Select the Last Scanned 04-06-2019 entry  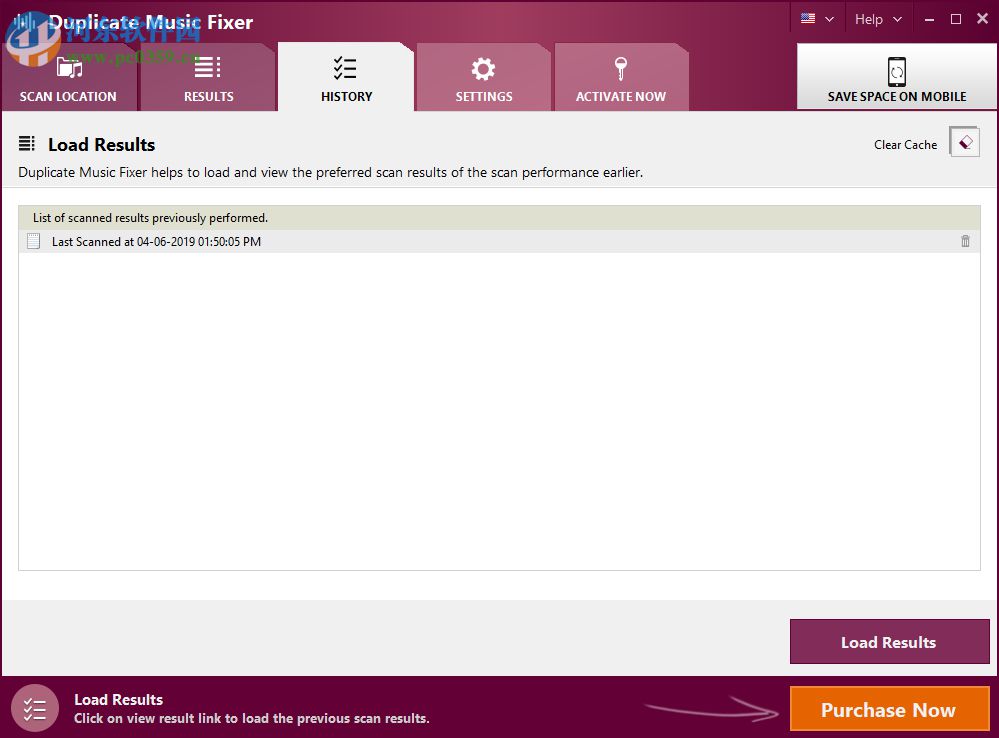pyautogui.click(x=500, y=242)
